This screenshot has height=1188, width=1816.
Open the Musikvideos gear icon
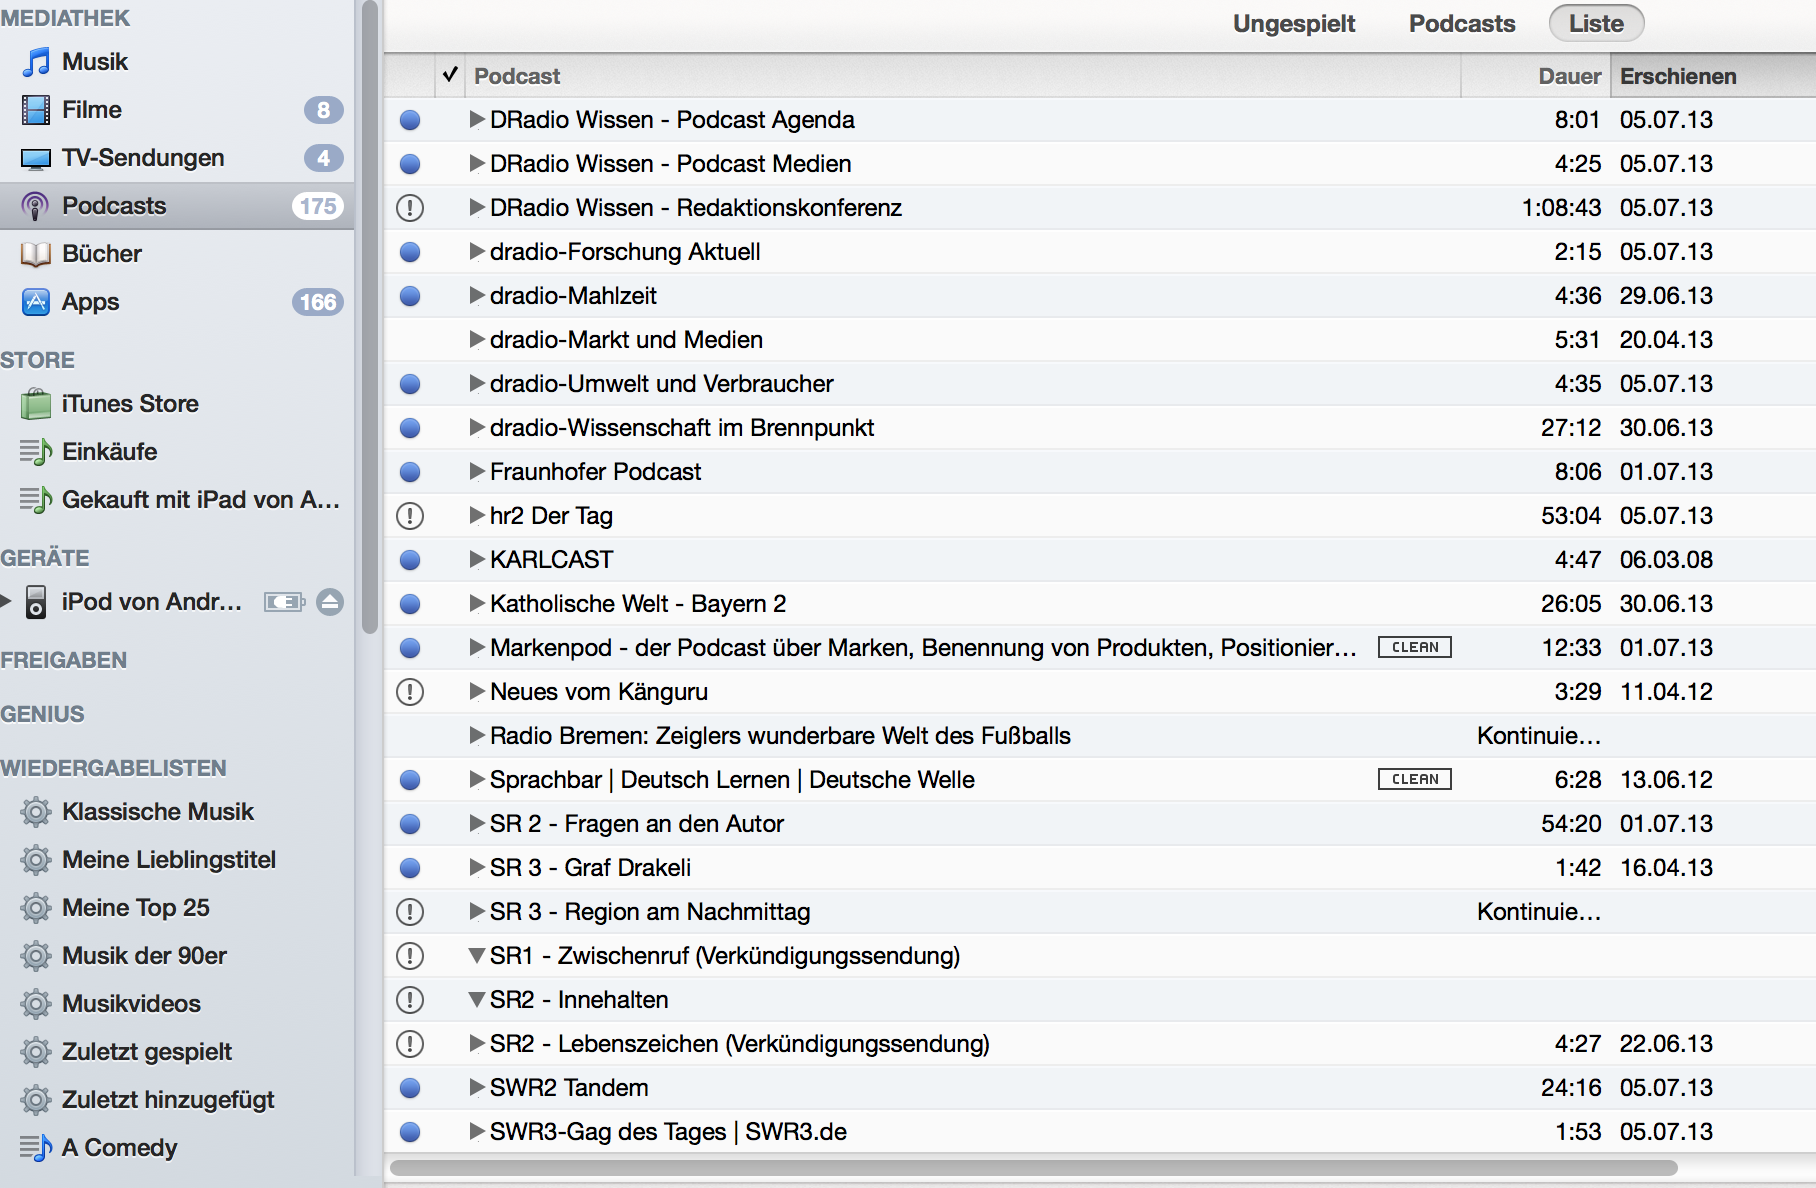[x=36, y=1004]
